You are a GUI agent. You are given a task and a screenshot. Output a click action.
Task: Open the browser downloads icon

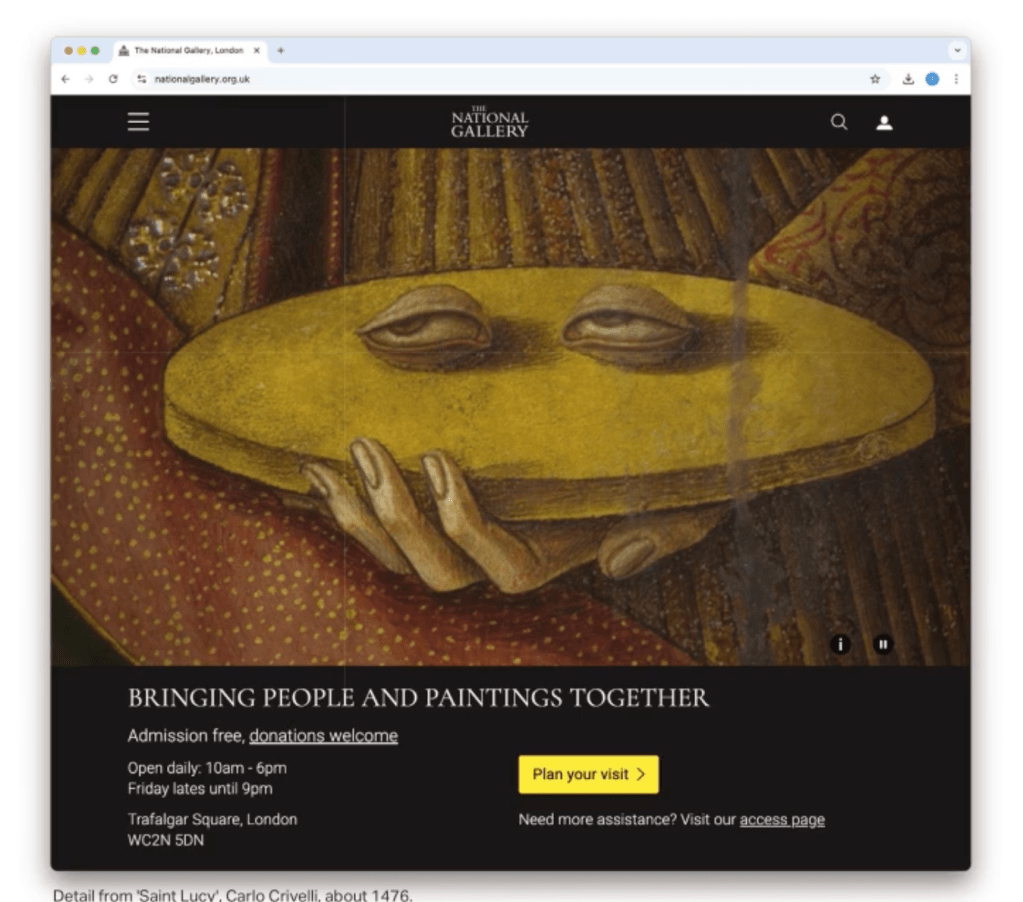908,79
